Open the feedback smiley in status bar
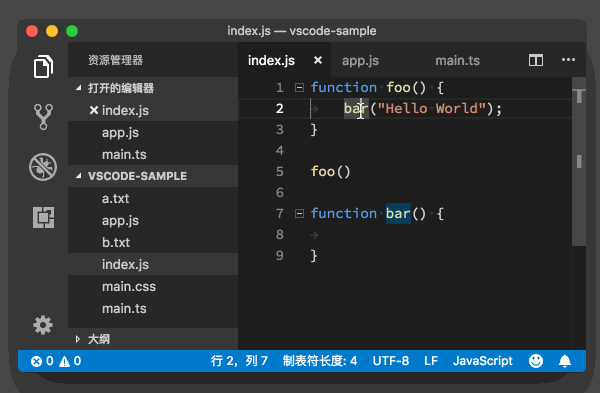The width and height of the screenshot is (600, 393). tap(536, 361)
